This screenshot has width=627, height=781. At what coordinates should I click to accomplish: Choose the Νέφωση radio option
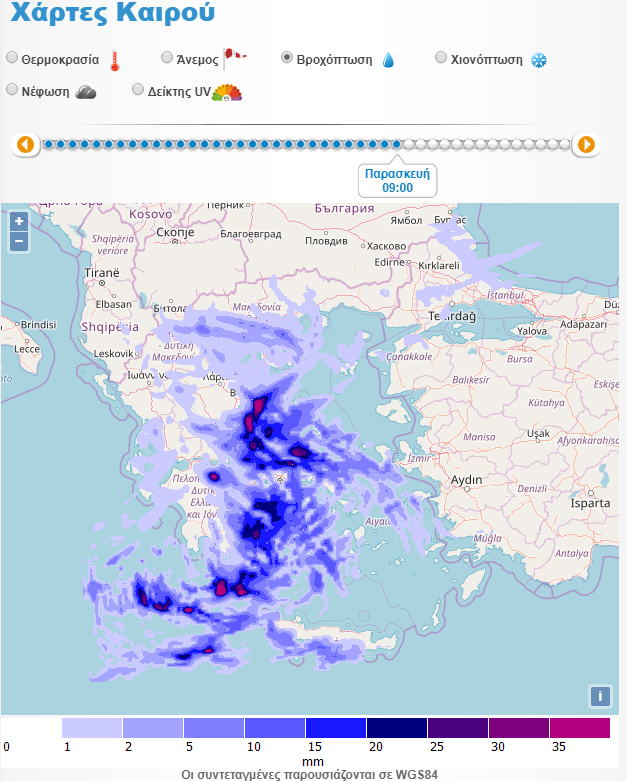point(12,90)
